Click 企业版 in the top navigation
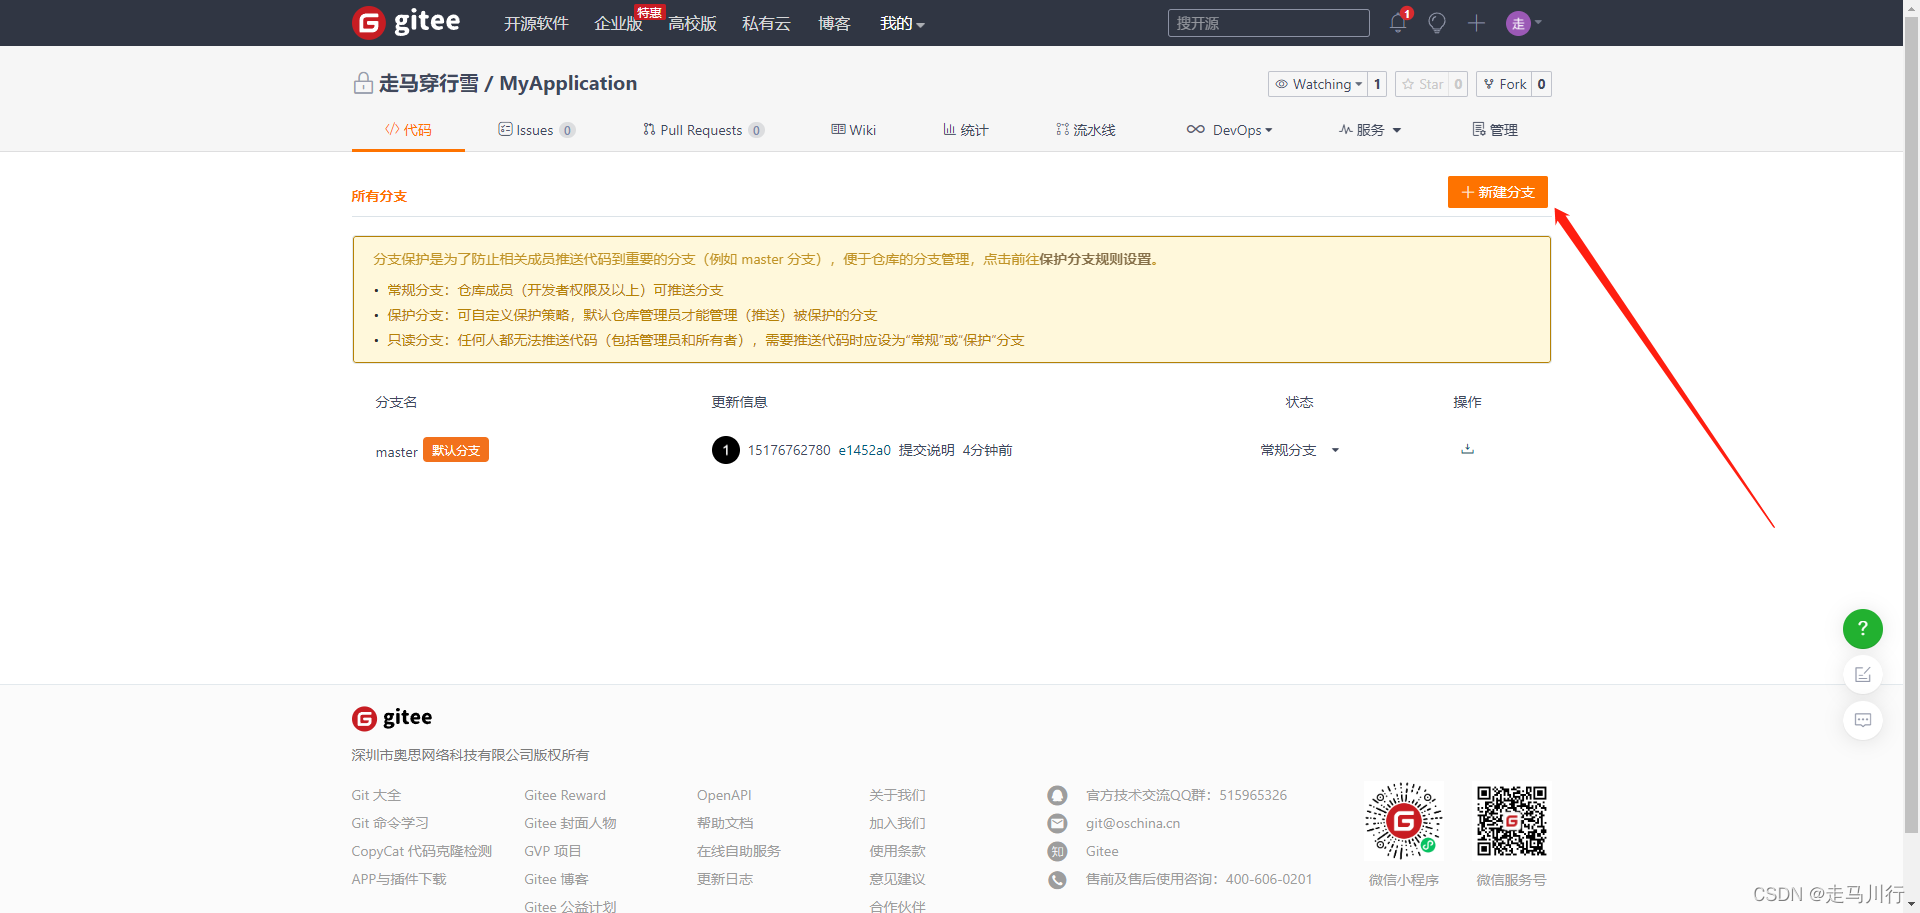The width and height of the screenshot is (1920, 913). [618, 23]
